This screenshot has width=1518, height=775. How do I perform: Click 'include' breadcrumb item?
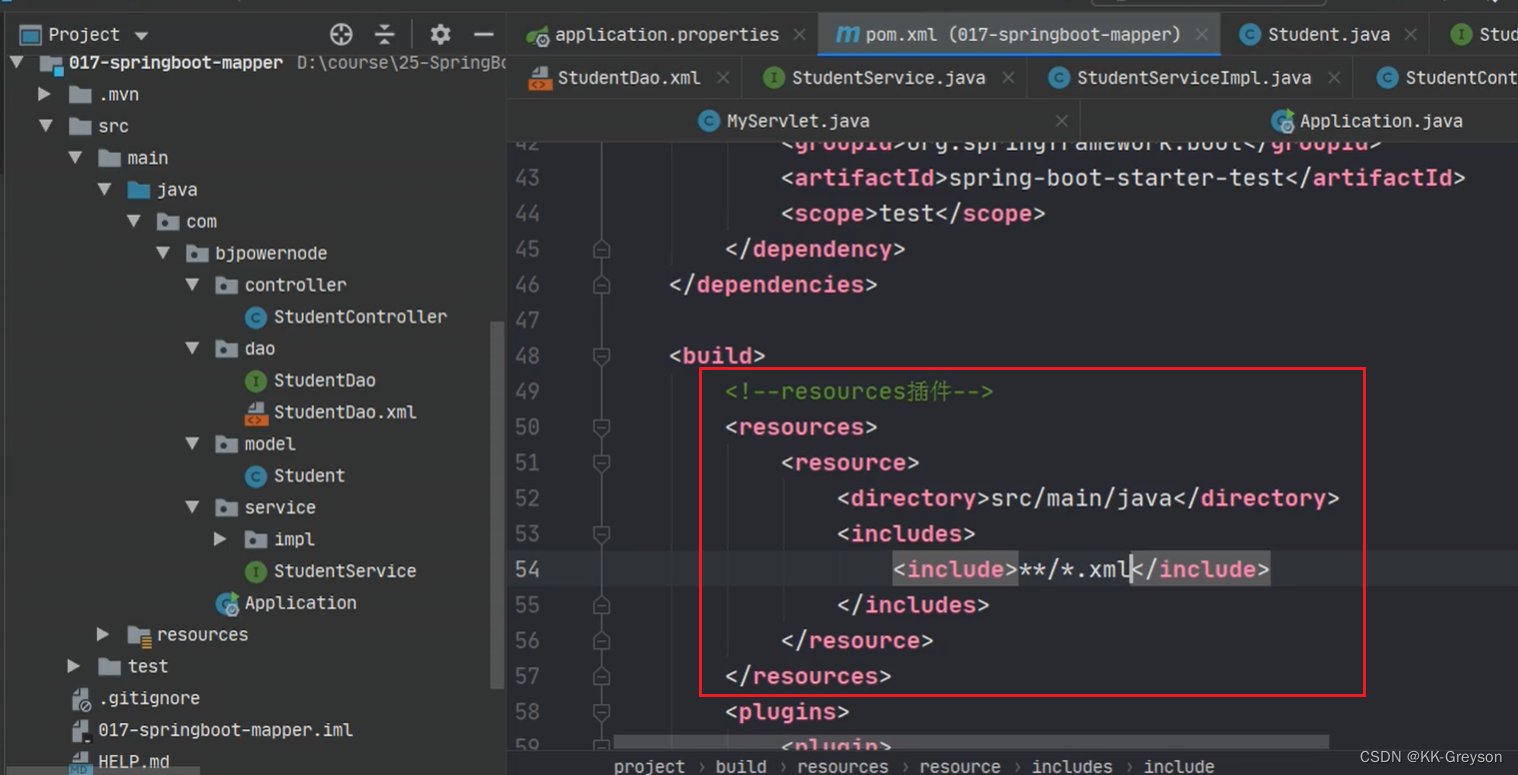coord(1179,766)
